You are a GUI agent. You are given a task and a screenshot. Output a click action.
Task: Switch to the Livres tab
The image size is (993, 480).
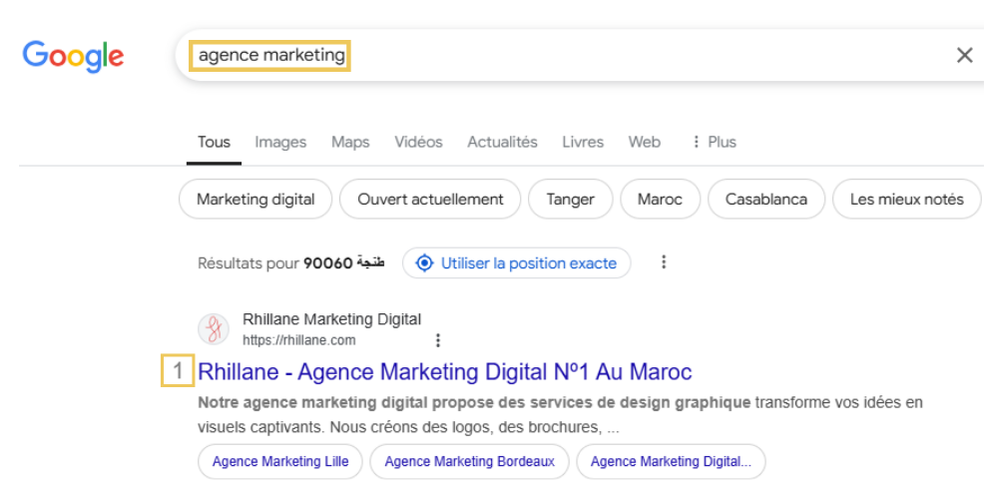[583, 142]
